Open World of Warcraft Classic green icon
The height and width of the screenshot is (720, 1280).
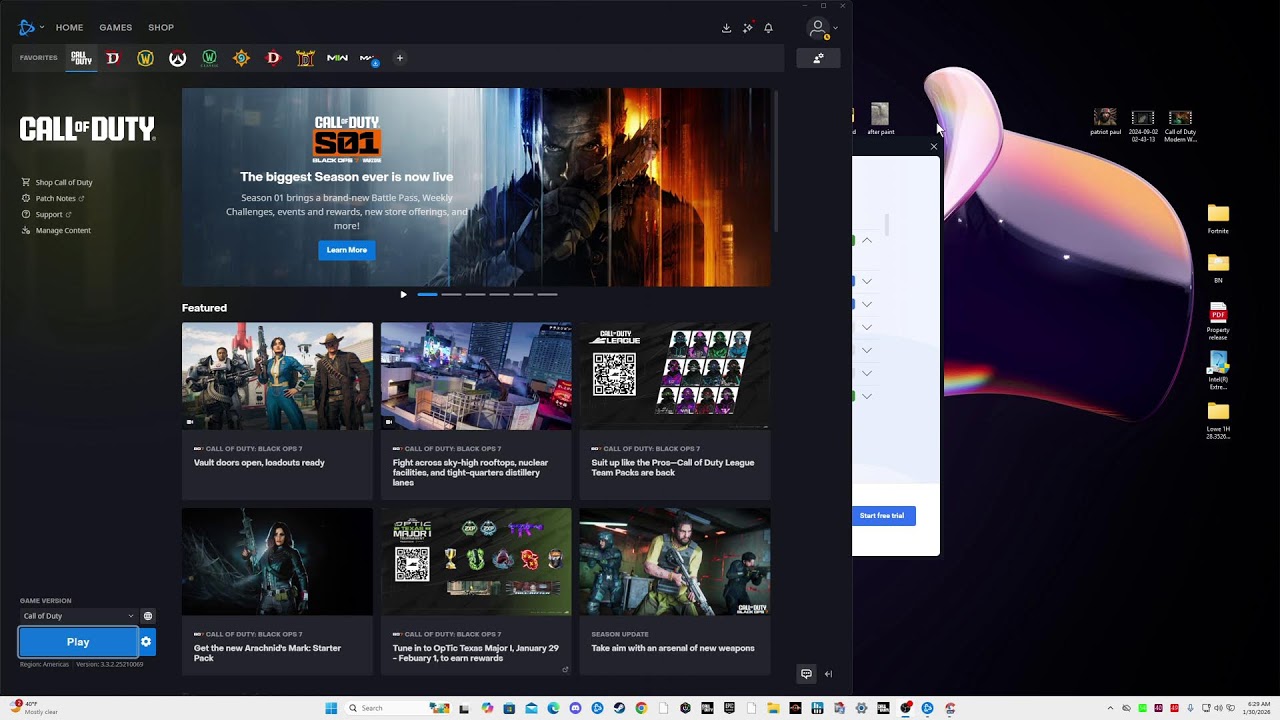(x=209, y=58)
